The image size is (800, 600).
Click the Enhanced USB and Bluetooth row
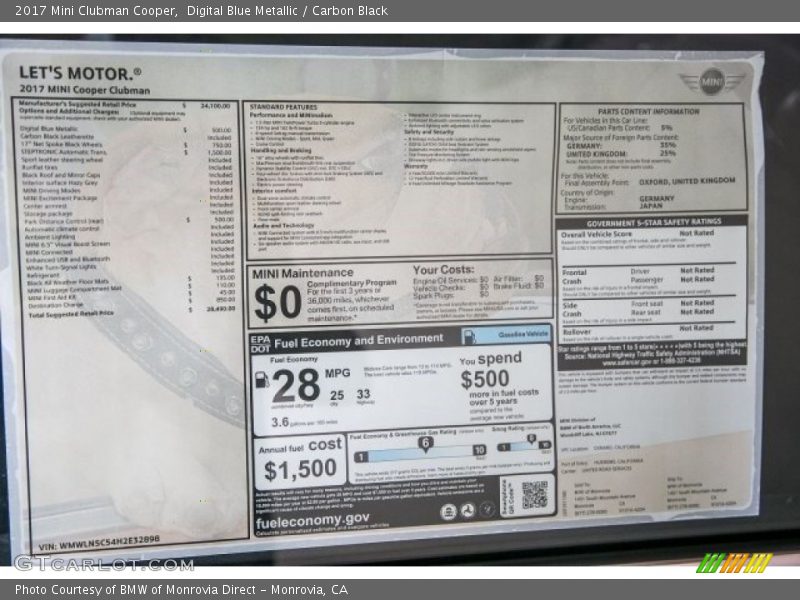(x=130, y=259)
